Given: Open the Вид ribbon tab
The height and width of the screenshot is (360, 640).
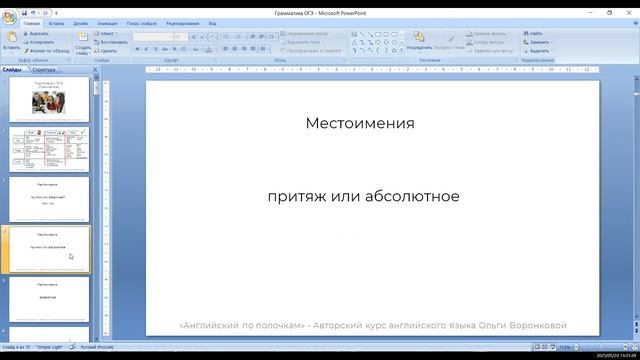Looking at the screenshot, I should pos(212,24).
